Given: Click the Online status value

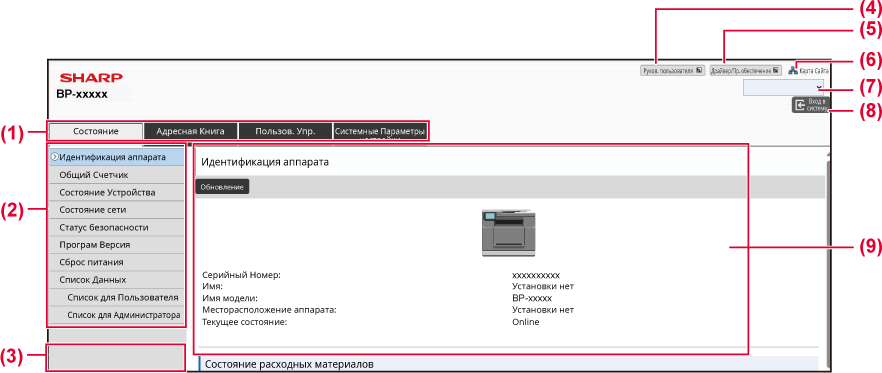Looking at the screenshot, I should pyautogui.click(x=525, y=322).
